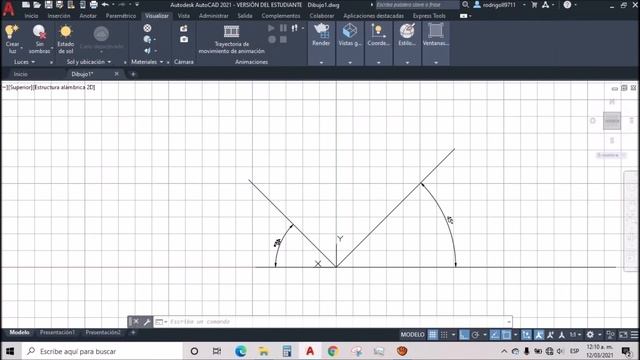640x360 pixels.
Task: Open the status bar customization menu icon
Action: click(x=634, y=335)
